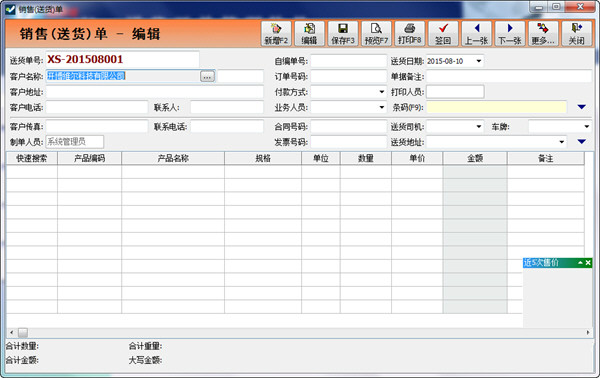Go to previous order with 上一张
This screenshot has width=600, height=378.
476,34
